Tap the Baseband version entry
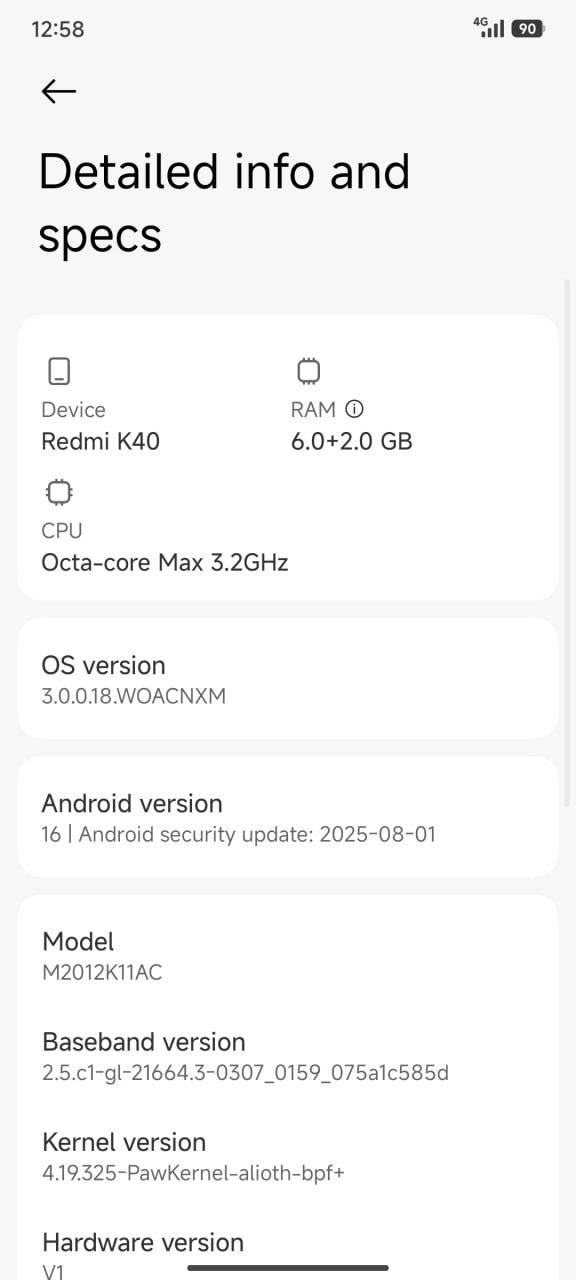Screen dimensions: 576x1280 [x=288, y=1056]
